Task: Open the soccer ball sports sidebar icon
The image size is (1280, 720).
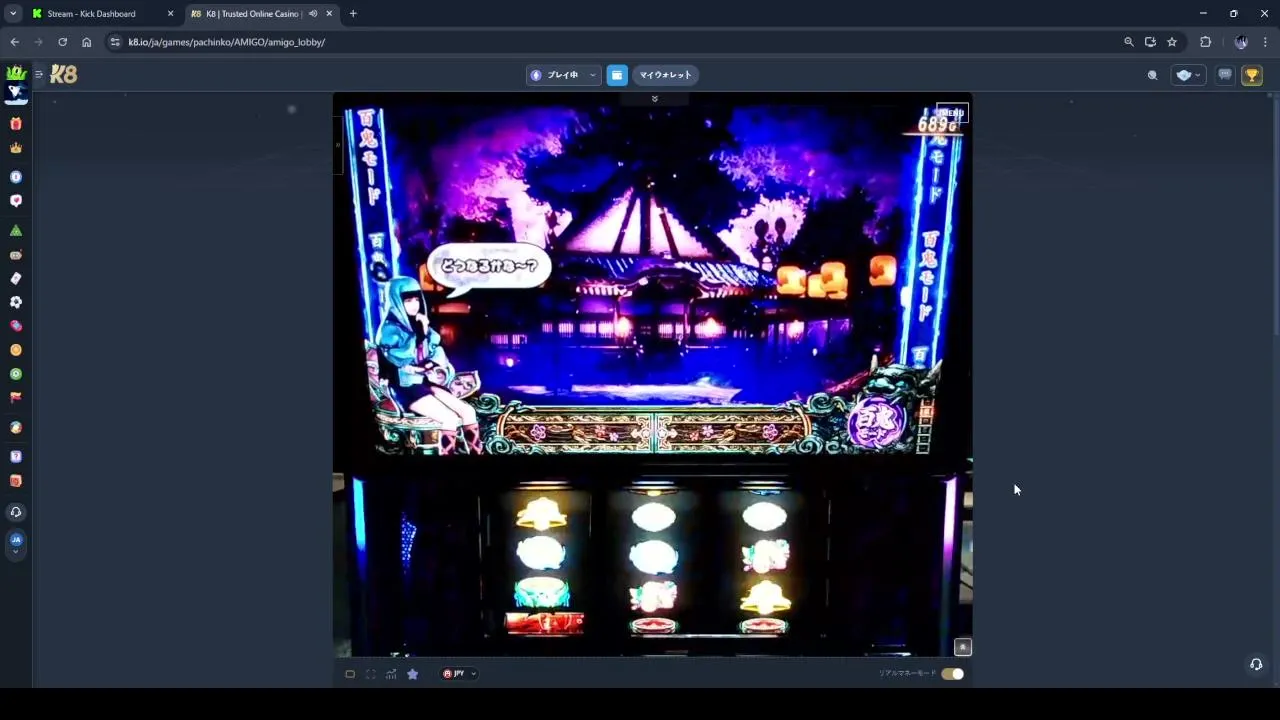Action: coord(15,302)
